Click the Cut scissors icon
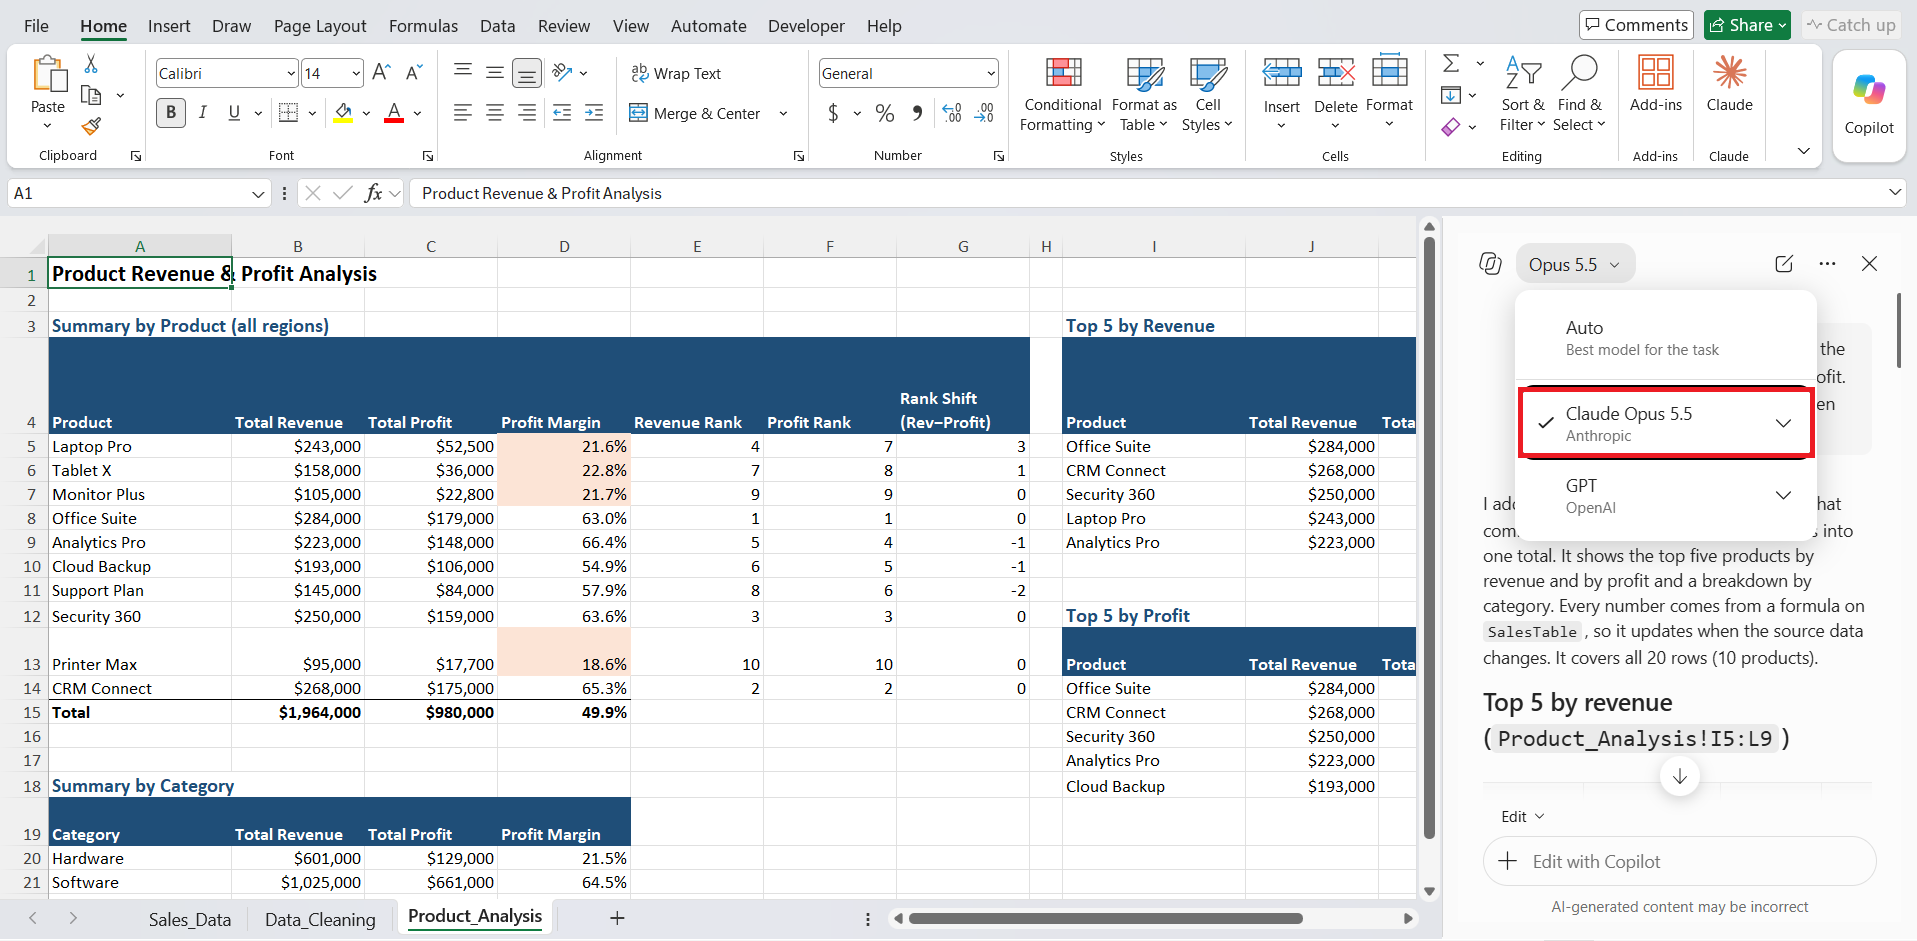Screen dimensions: 1917x941 pos(91,64)
